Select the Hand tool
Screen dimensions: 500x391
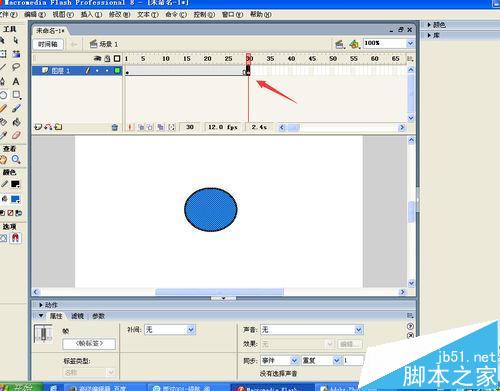click(3, 160)
